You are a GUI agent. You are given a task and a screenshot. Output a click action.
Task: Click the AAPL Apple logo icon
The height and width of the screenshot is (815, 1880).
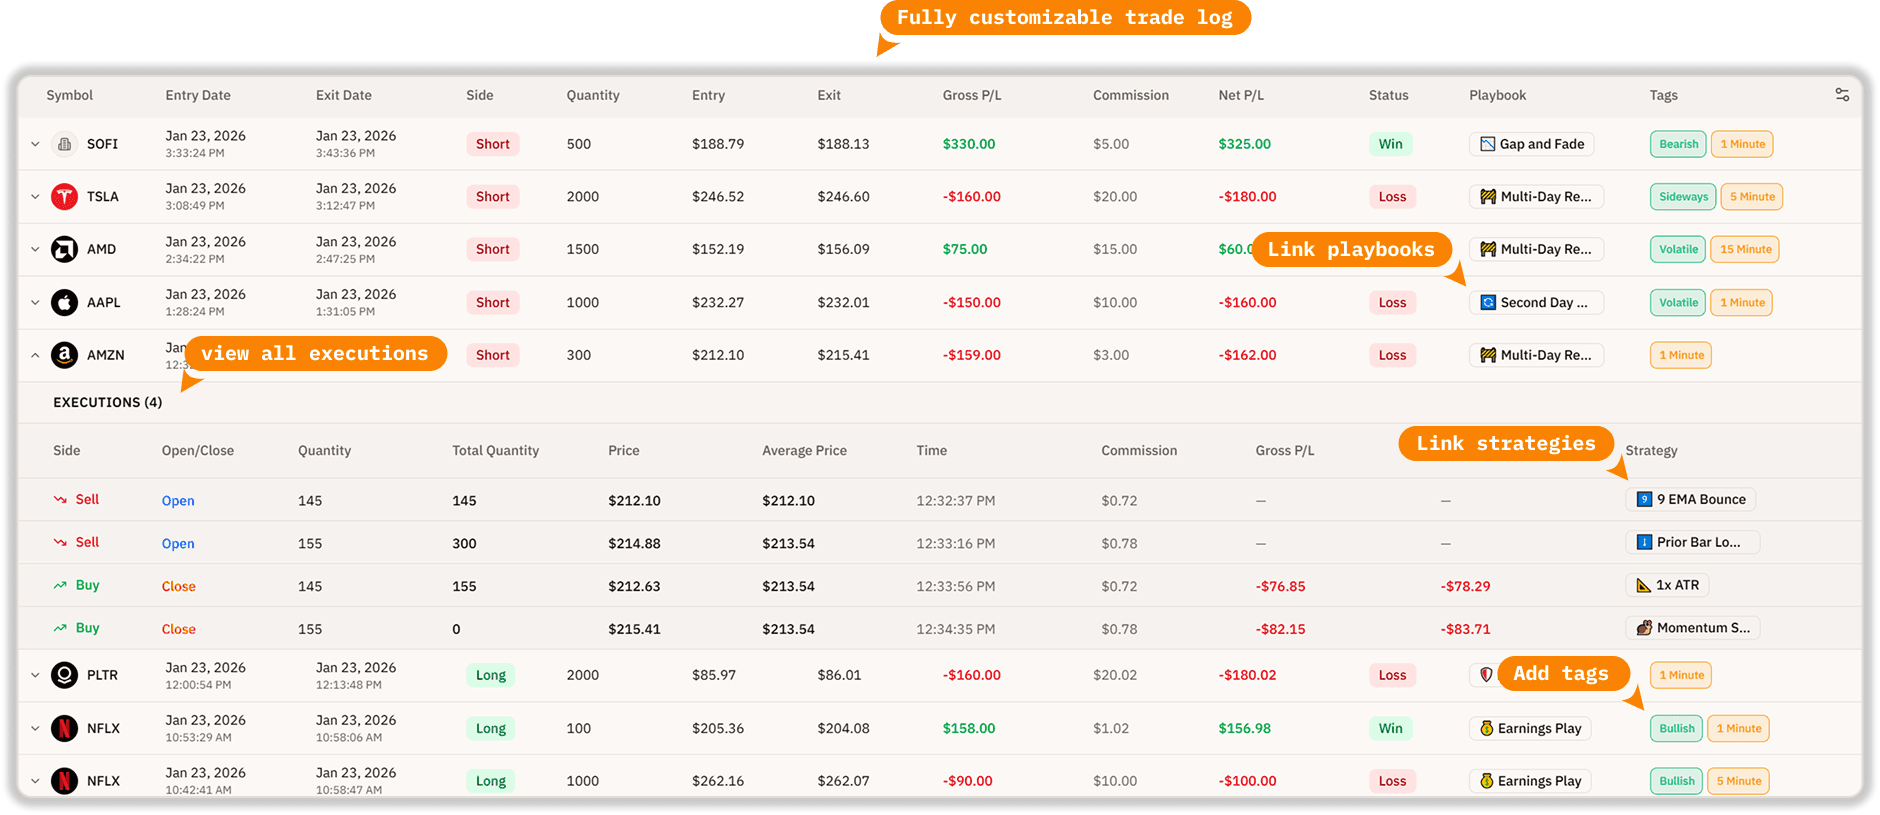pos(64,302)
